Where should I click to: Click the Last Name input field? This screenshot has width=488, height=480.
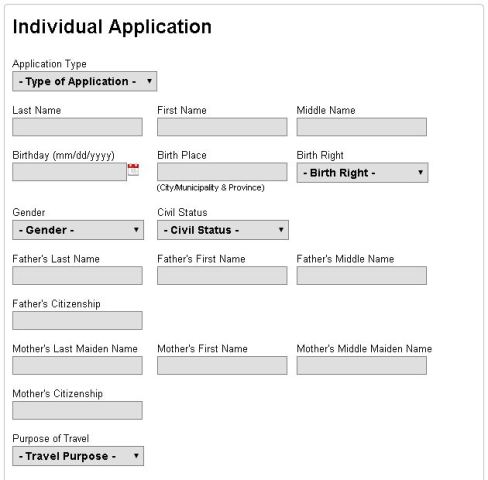tap(77, 127)
